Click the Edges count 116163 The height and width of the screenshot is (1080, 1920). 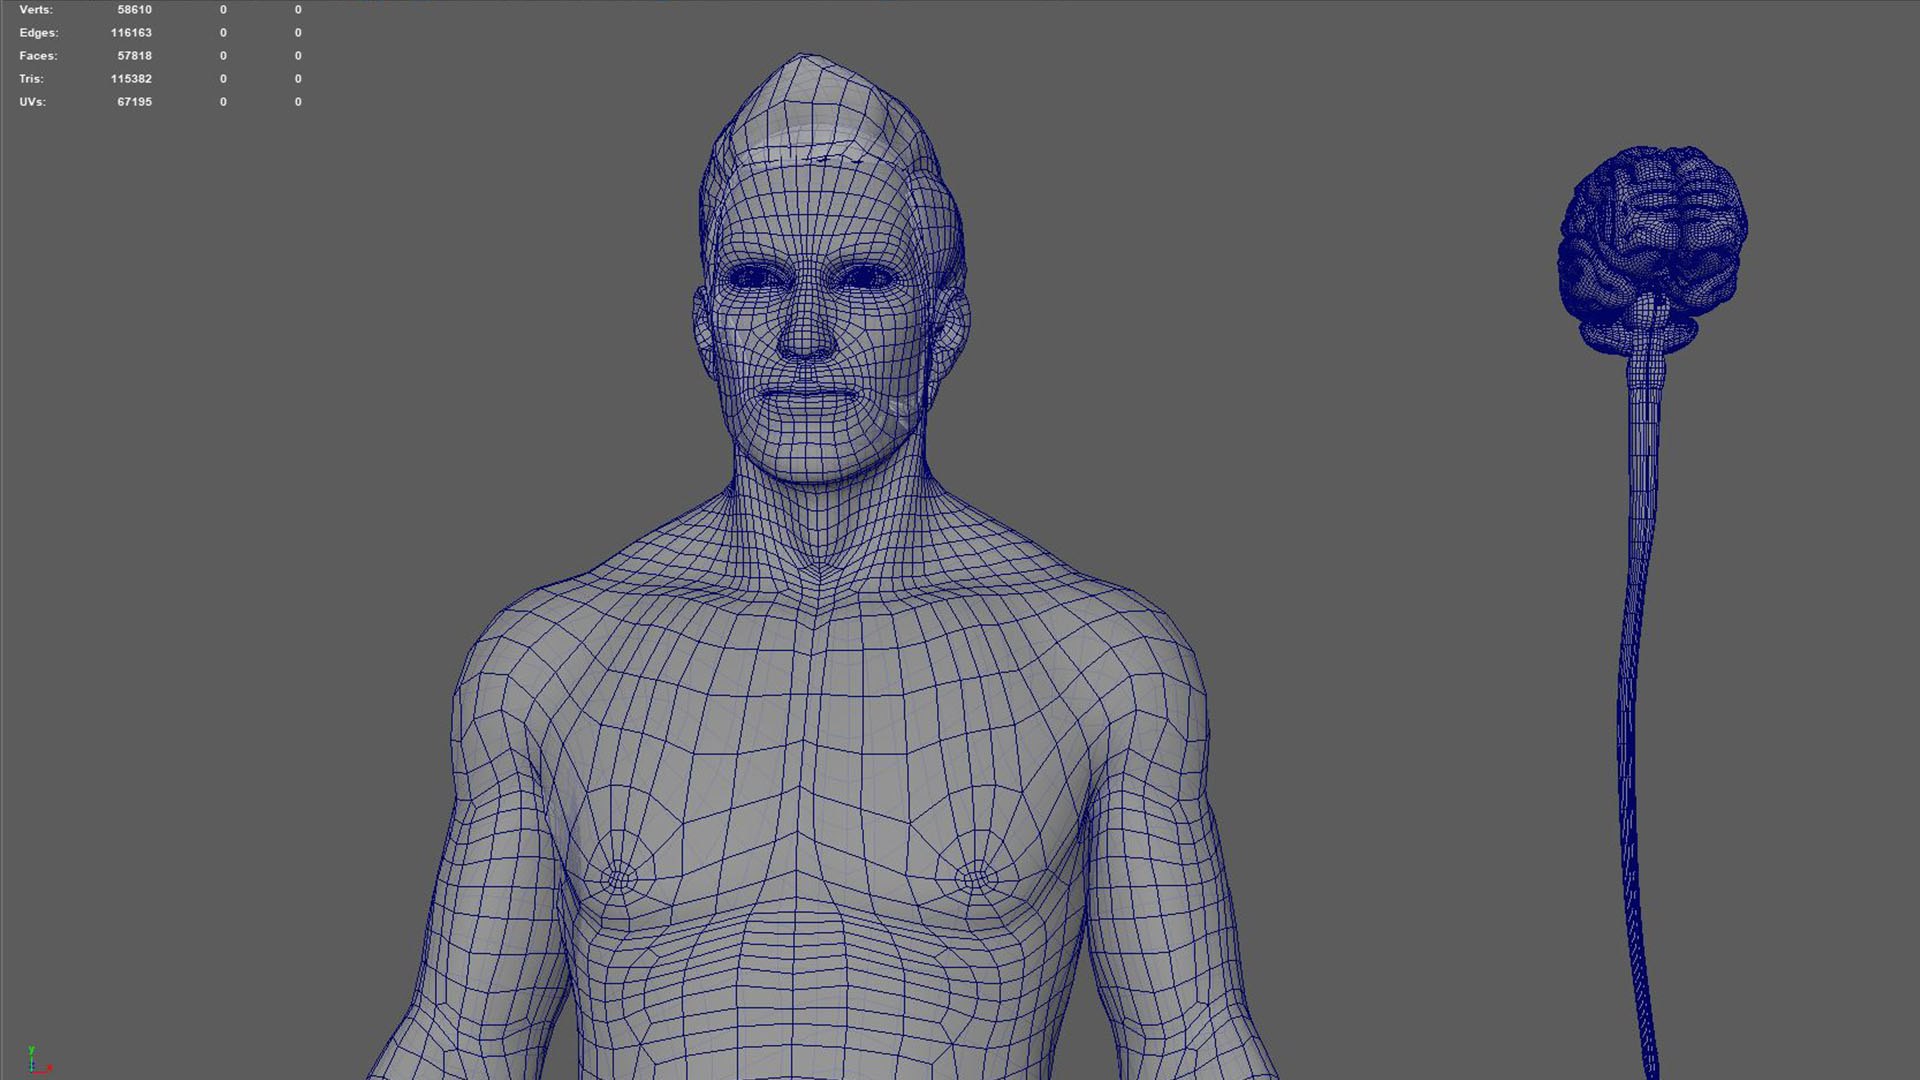point(131,33)
